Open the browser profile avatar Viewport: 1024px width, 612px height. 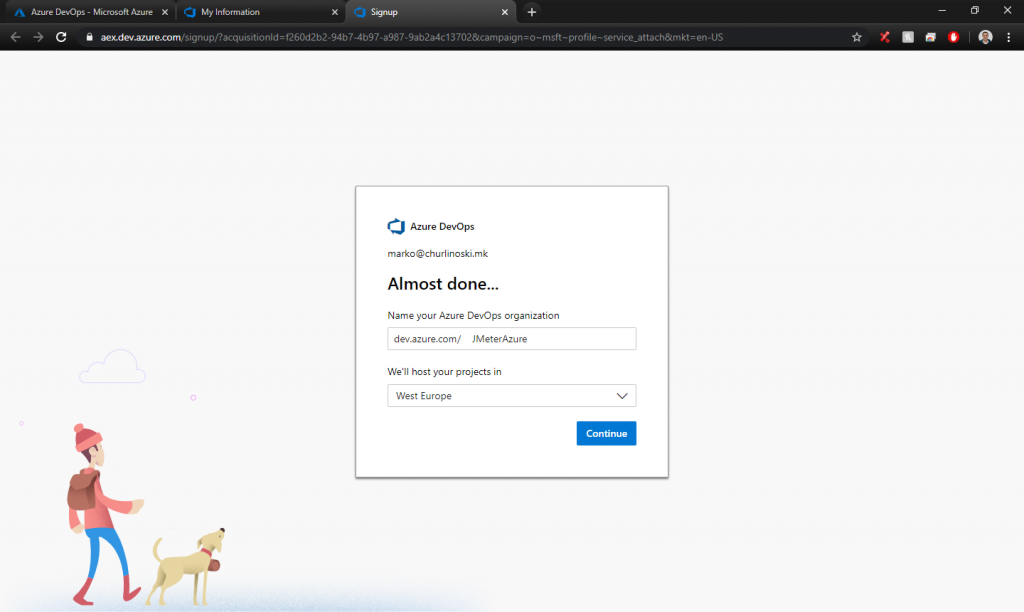pos(985,37)
